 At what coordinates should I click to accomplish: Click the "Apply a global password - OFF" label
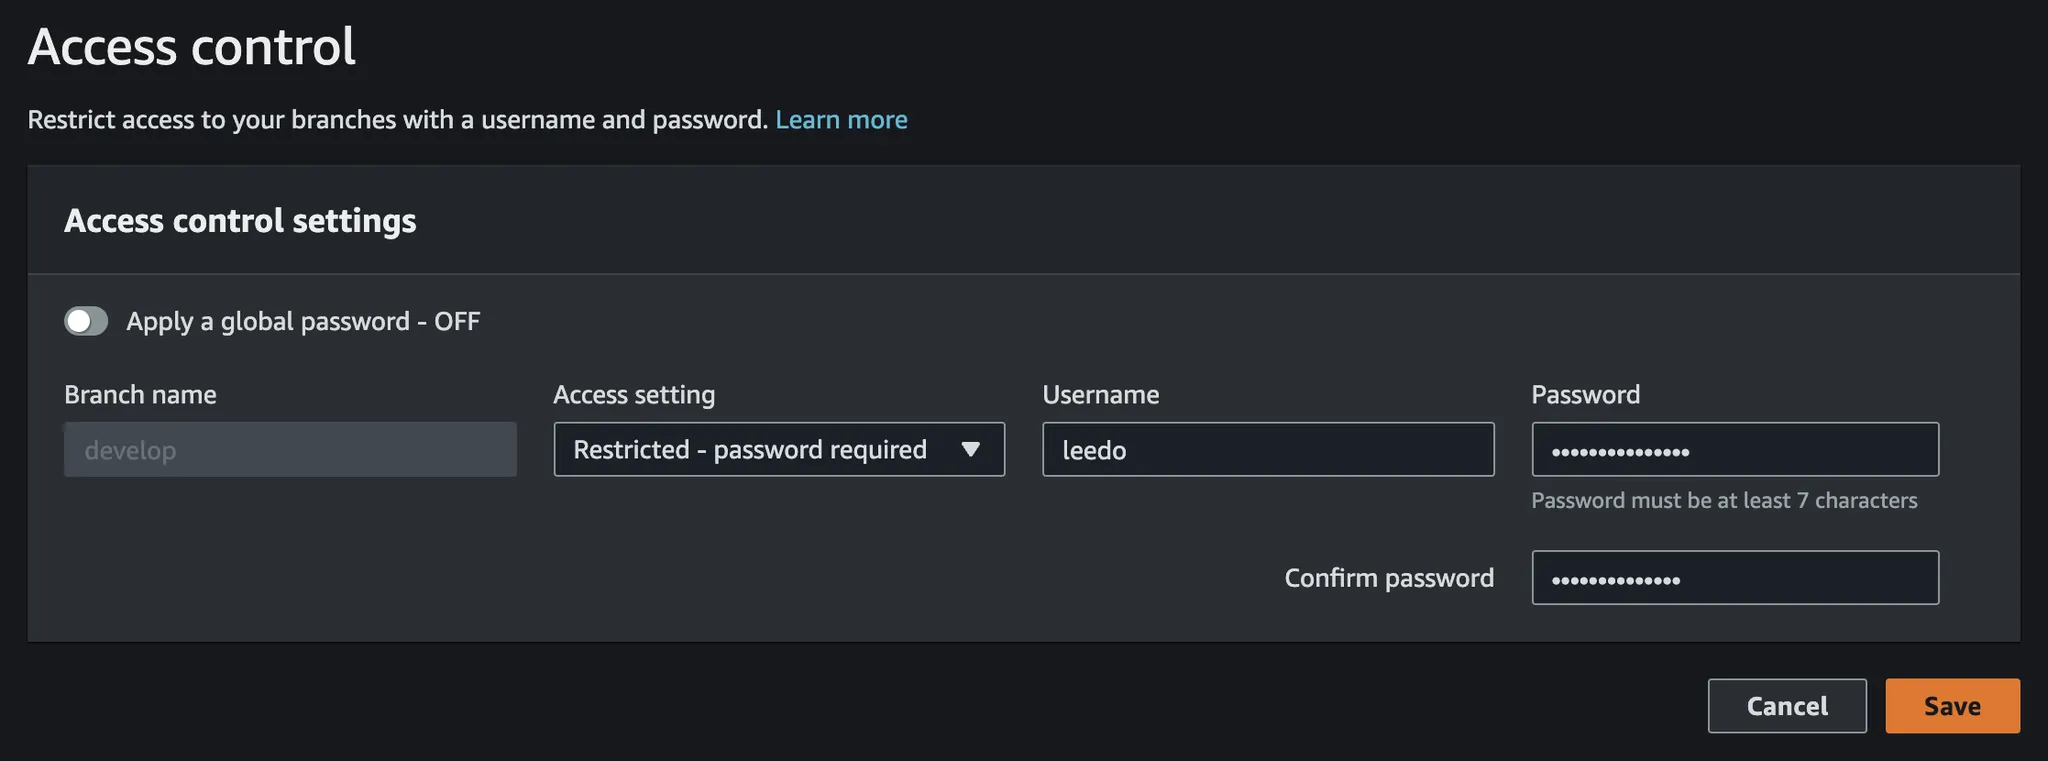303,321
